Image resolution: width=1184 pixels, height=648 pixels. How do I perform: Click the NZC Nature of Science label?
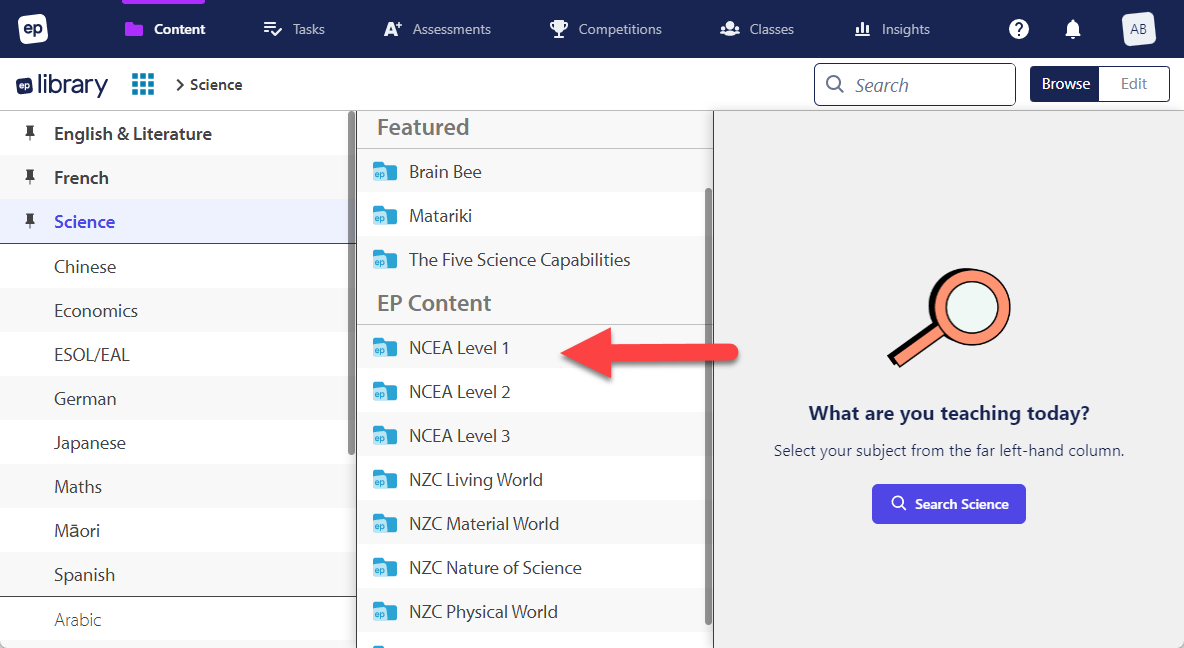click(495, 568)
